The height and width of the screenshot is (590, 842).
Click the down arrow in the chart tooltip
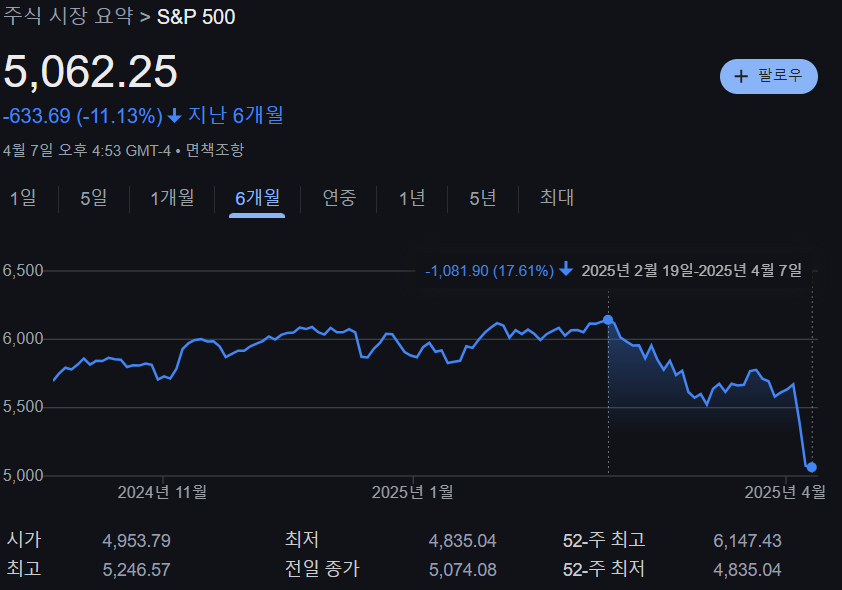(x=566, y=269)
